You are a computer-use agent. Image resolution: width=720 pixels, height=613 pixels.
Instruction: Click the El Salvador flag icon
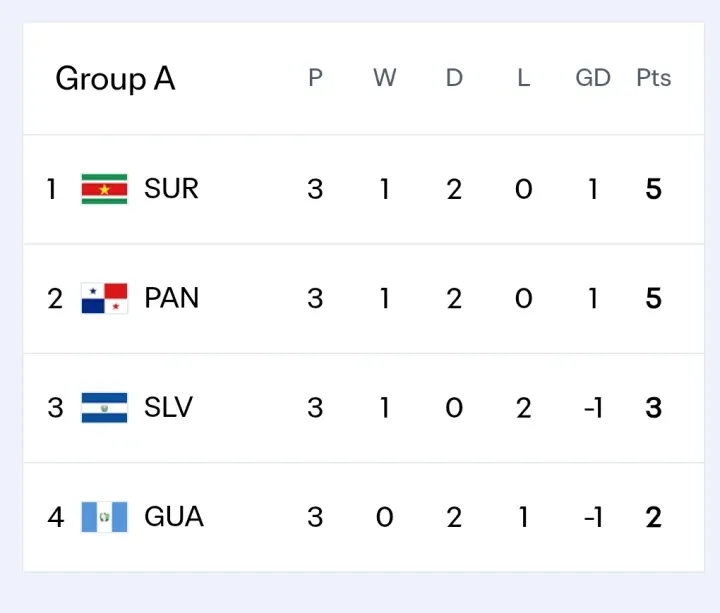tap(104, 407)
